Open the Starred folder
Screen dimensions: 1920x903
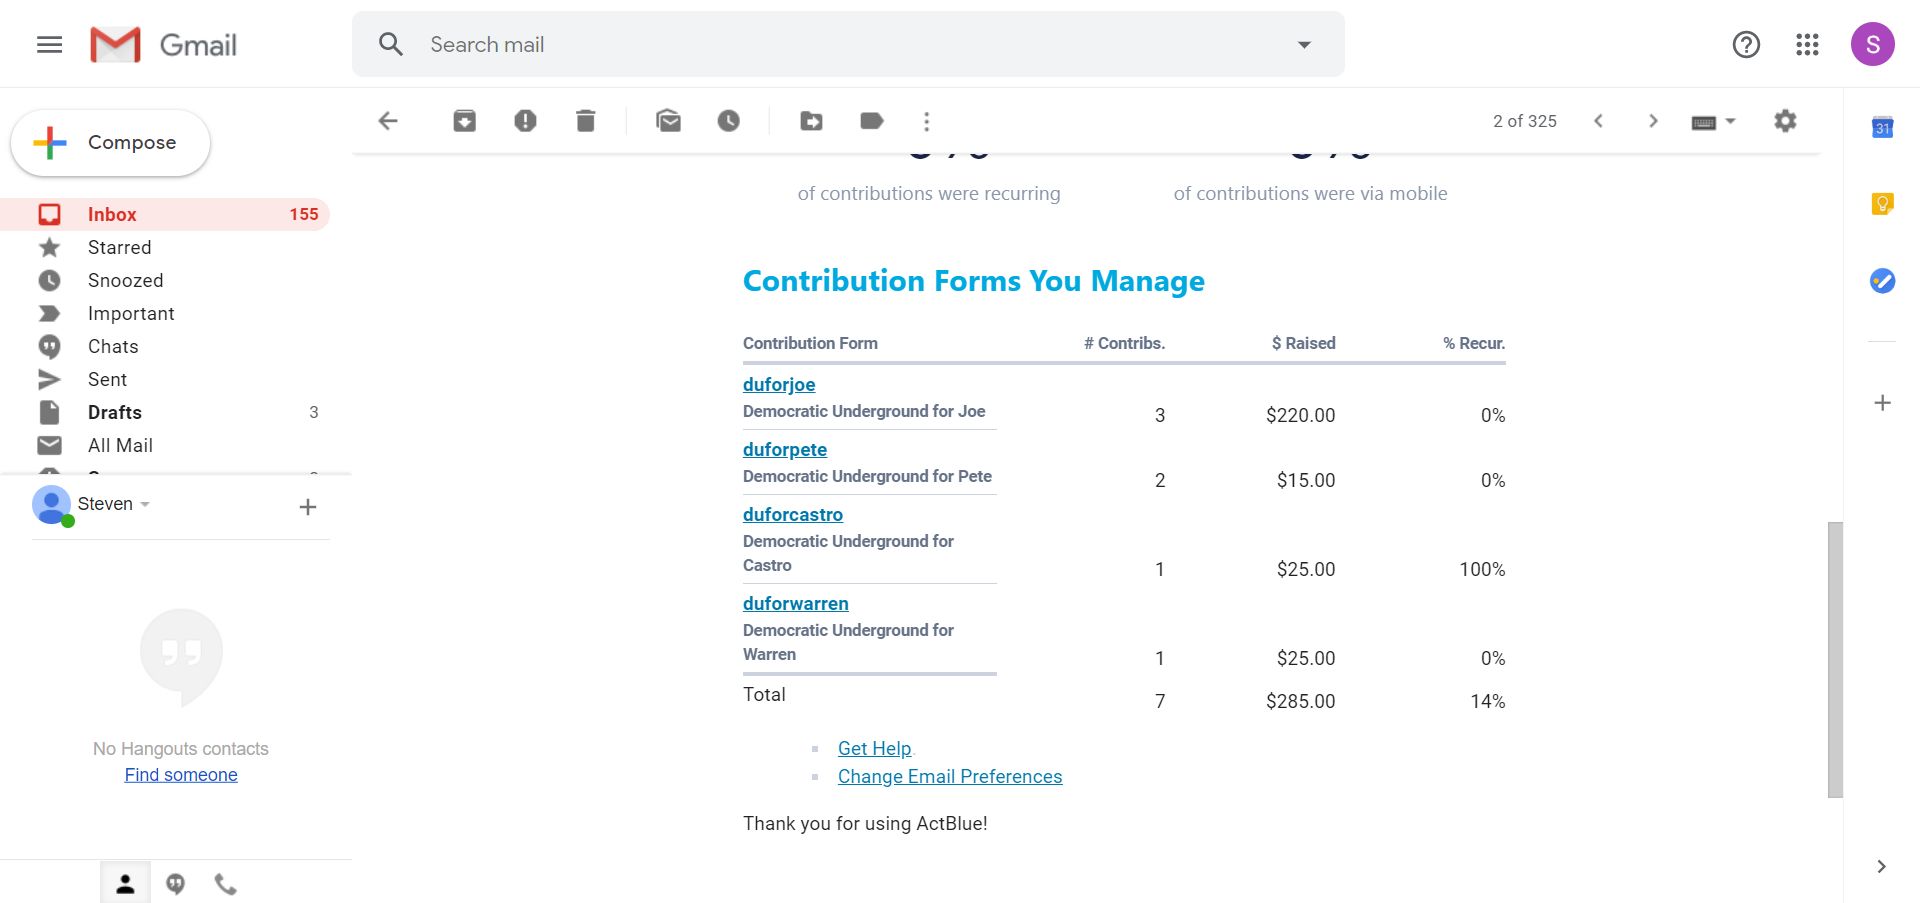(119, 247)
